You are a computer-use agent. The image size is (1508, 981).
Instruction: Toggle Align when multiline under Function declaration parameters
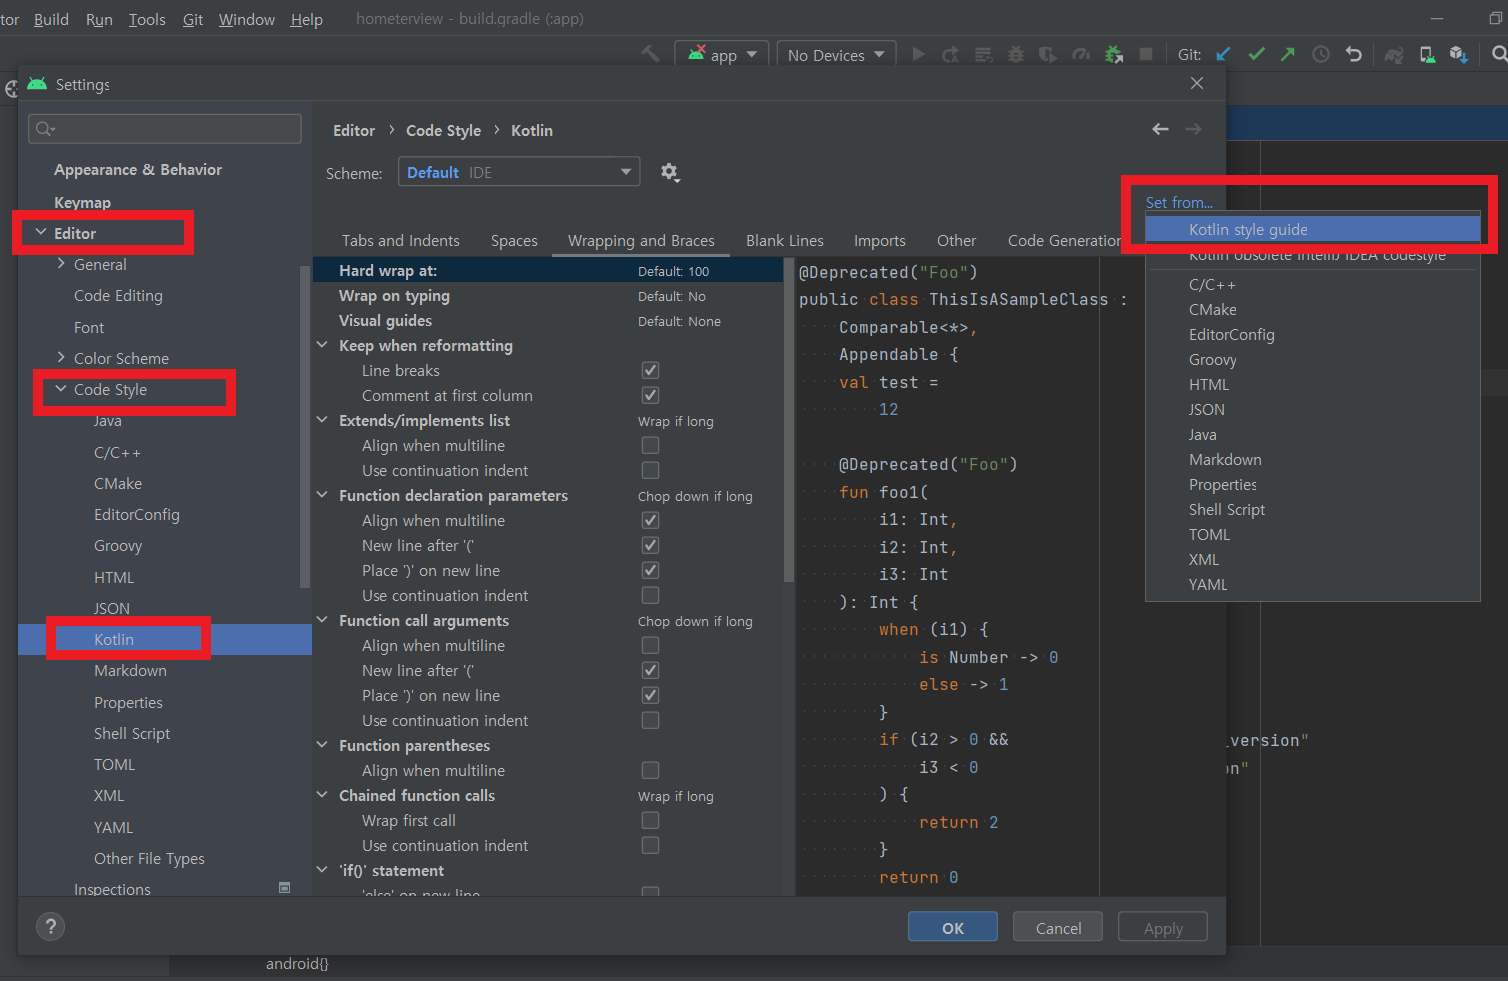coord(650,520)
